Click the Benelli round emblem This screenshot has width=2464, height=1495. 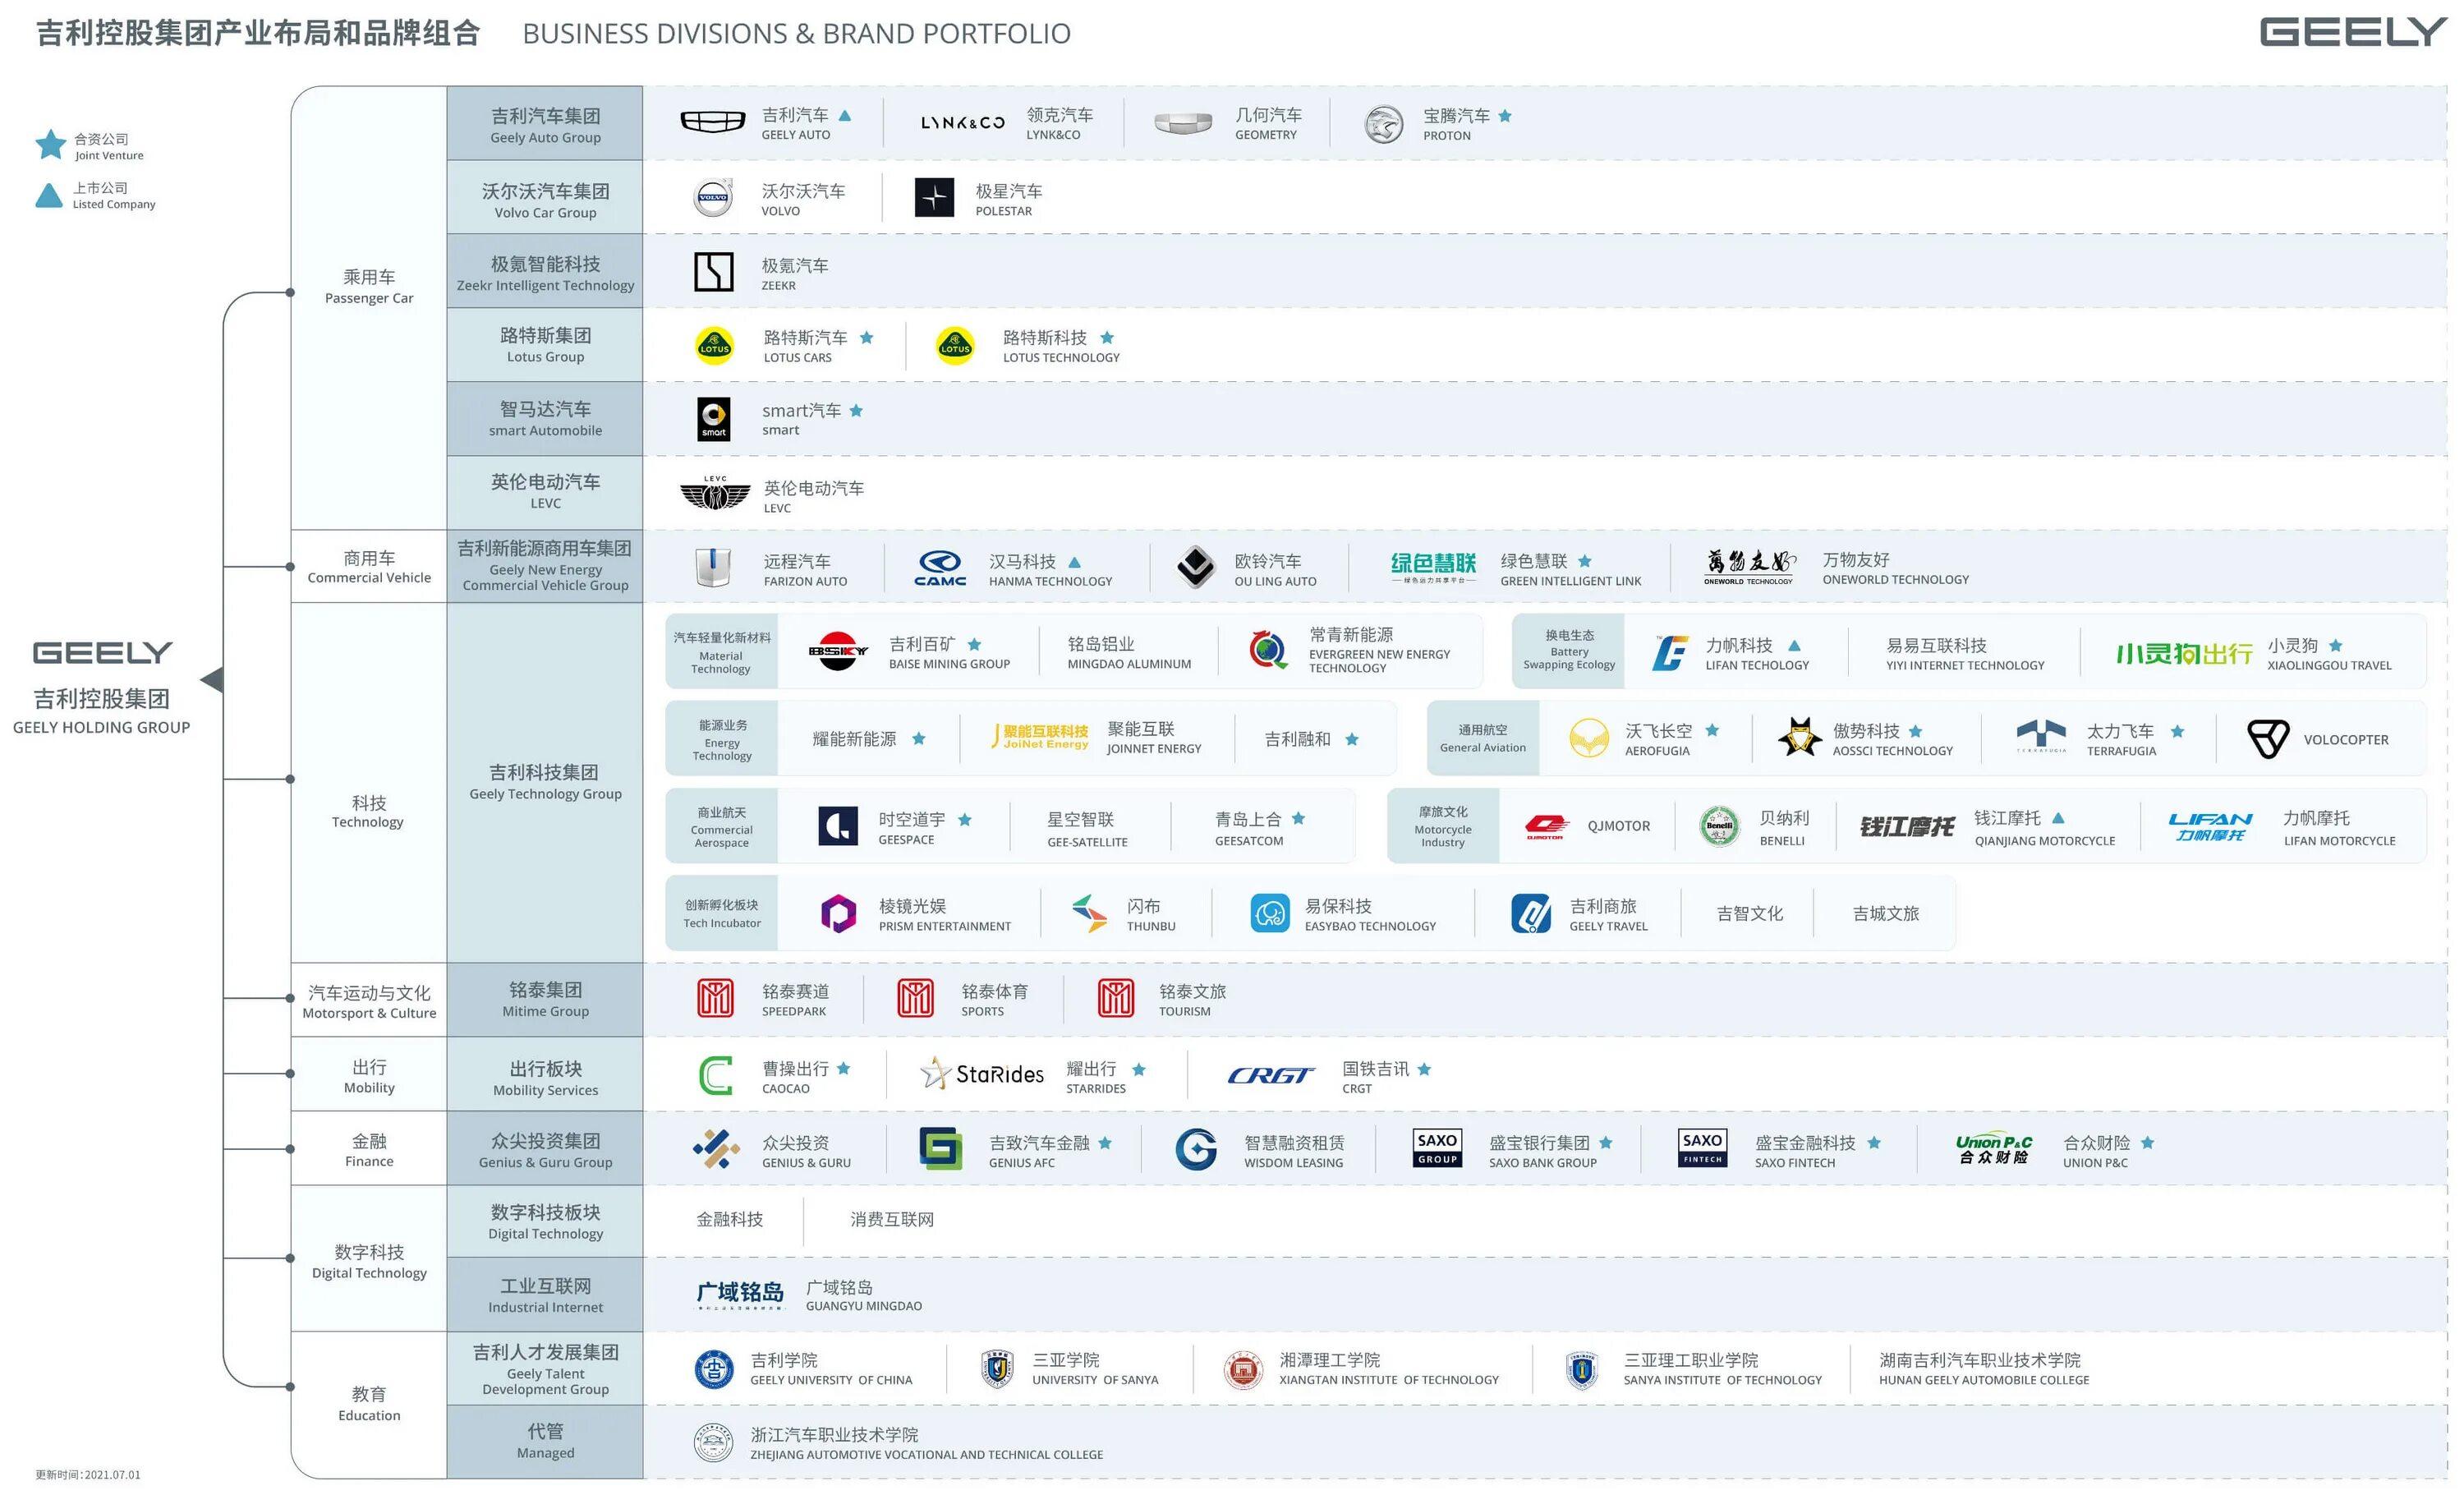[1719, 826]
